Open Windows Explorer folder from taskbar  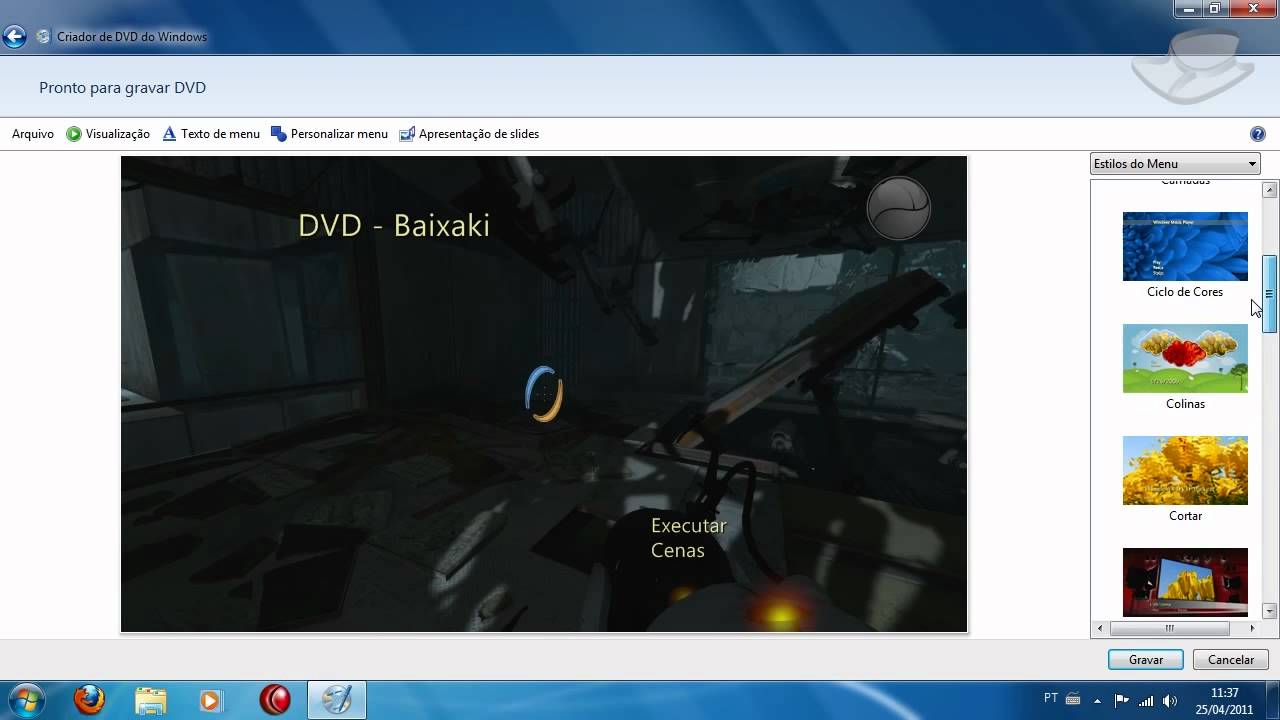(x=151, y=700)
